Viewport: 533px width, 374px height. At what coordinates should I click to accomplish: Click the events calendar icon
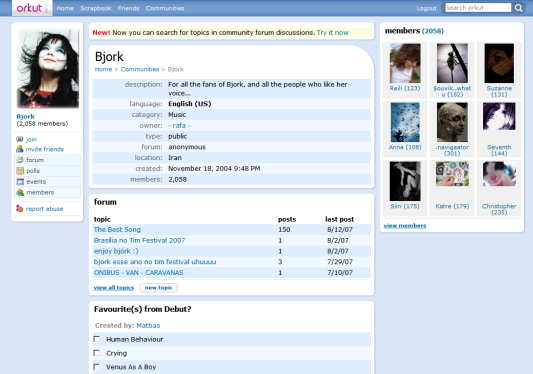(x=20, y=182)
